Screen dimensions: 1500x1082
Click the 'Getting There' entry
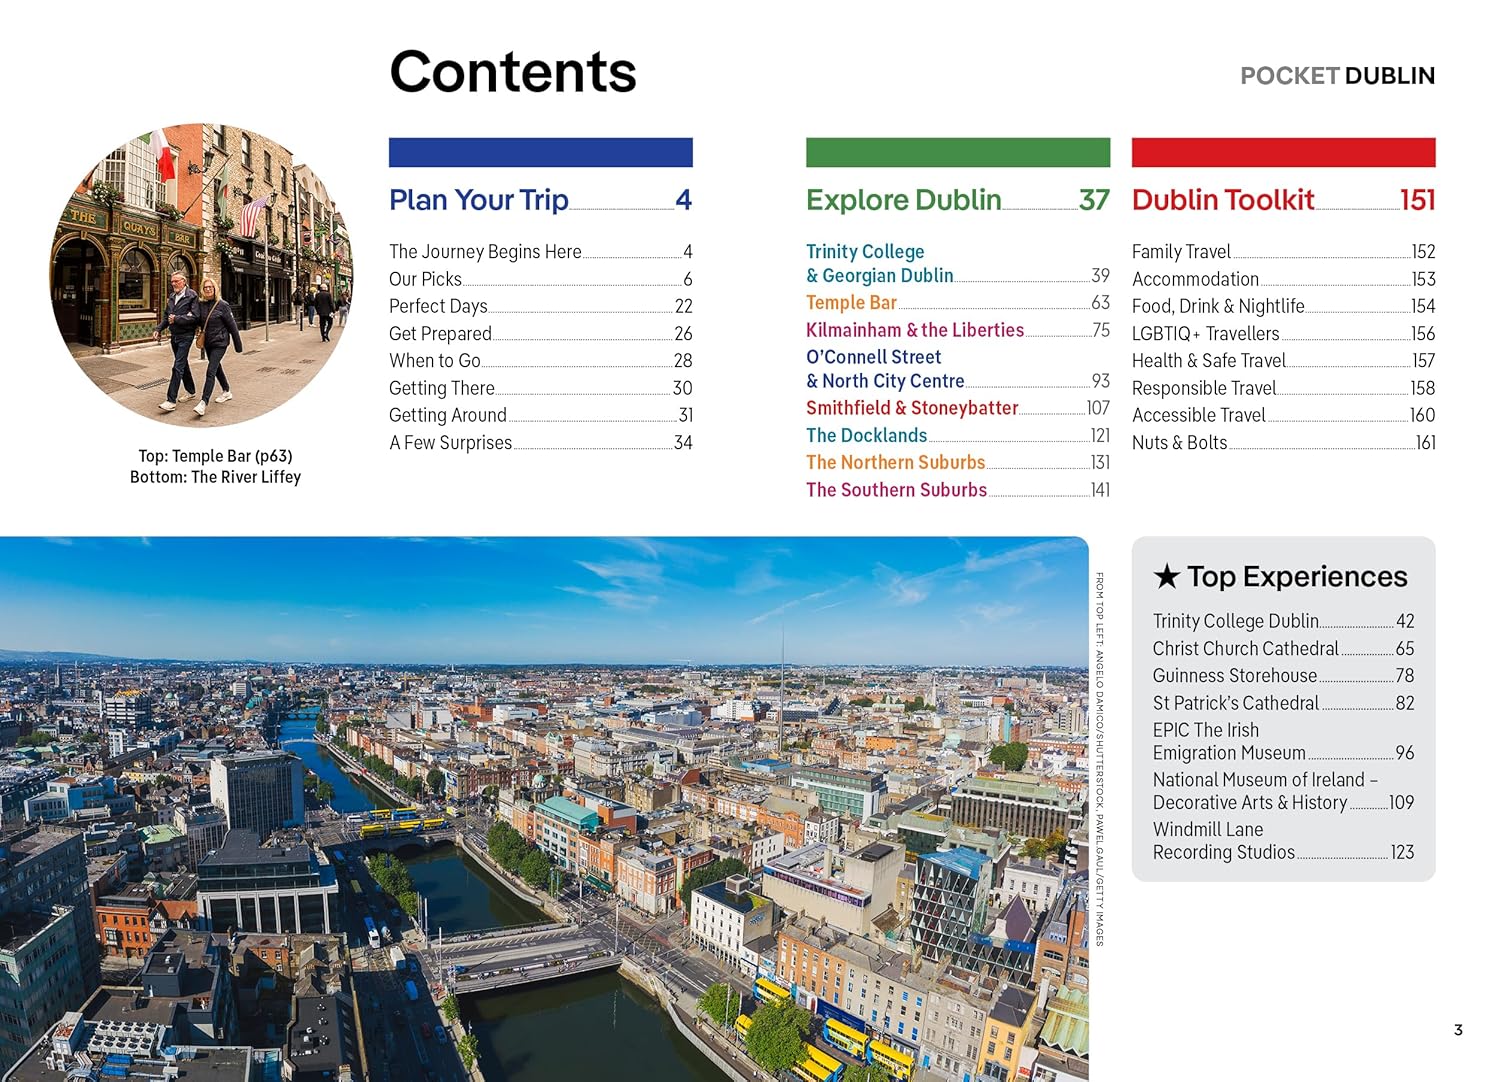(541, 388)
